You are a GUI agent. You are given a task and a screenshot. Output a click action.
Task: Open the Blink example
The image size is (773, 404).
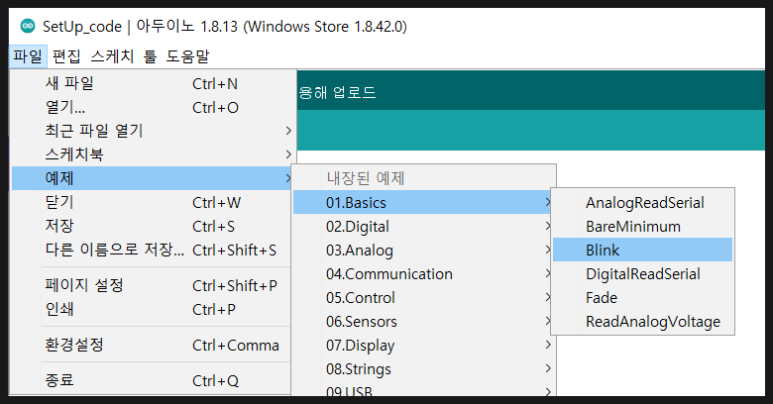coord(642,250)
